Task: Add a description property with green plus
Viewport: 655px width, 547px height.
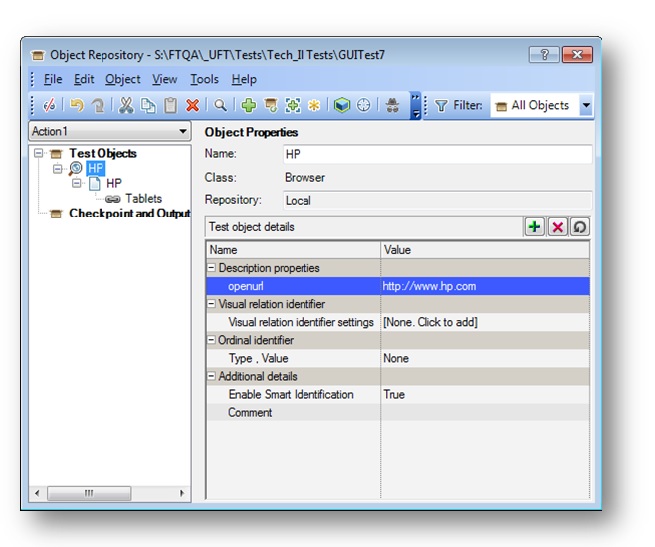Action: click(x=535, y=227)
